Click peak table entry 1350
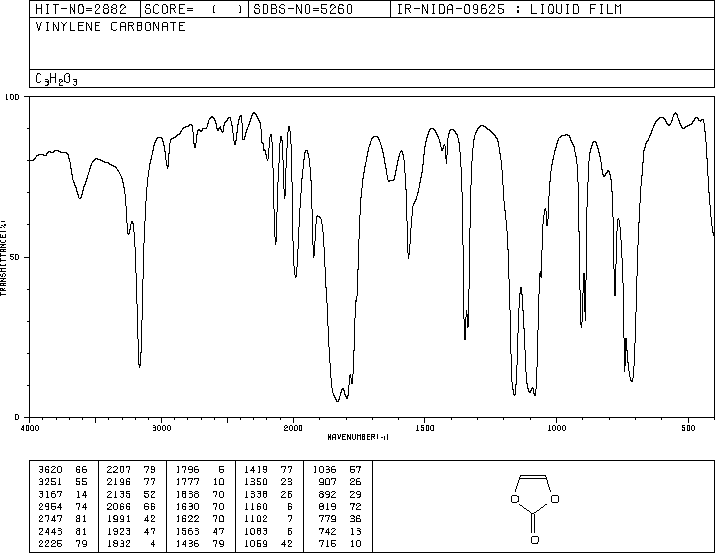 click(256, 481)
